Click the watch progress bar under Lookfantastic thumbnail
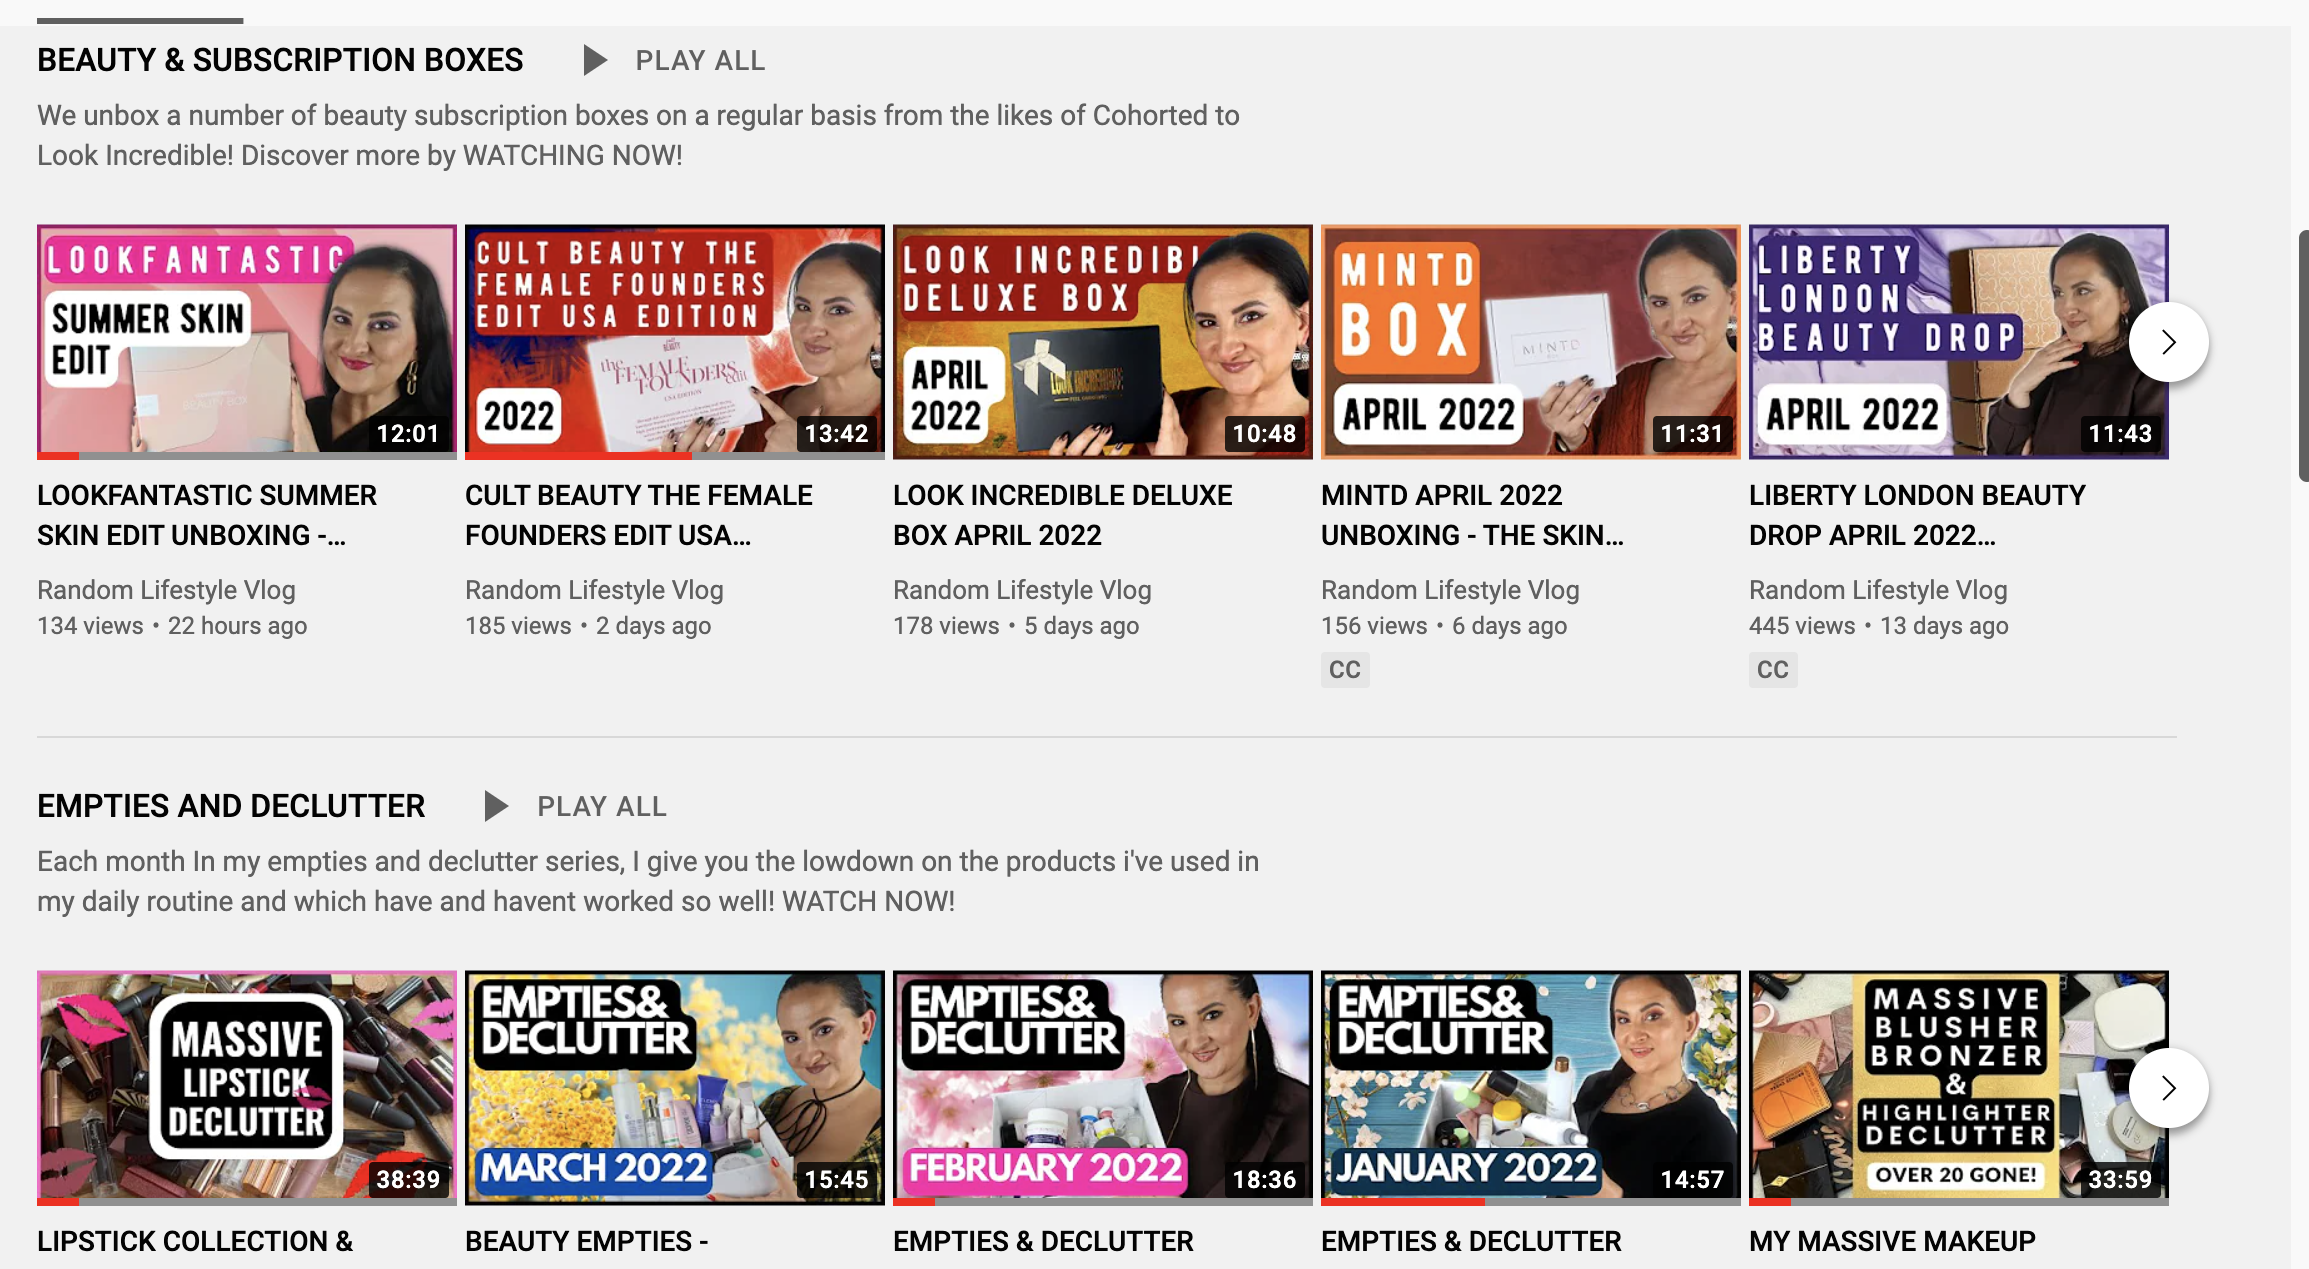The height and width of the screenshot is (1269, 2309). click(x=247, y=456)
